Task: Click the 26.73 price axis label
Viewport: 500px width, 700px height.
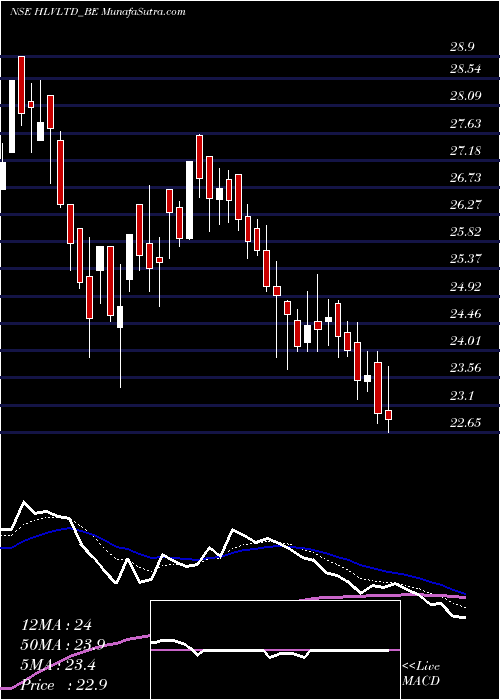Action: (x=466, y=178)
